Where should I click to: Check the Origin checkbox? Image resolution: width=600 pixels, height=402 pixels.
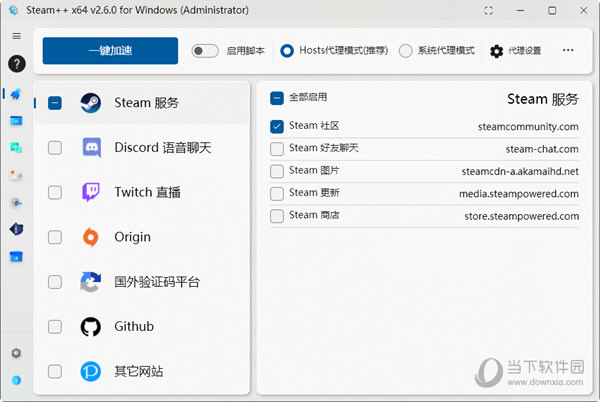pyautogui.click(x=55, y=237)
